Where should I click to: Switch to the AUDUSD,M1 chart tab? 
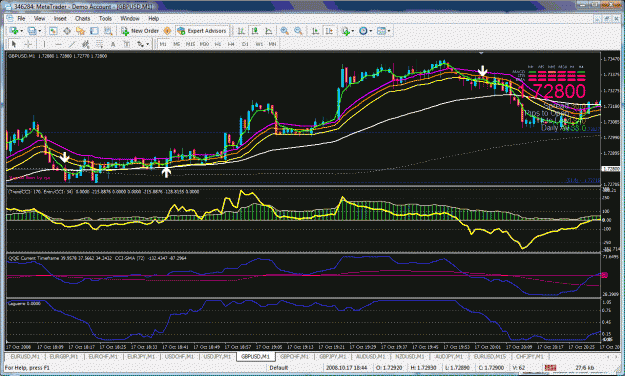(371, 356)
